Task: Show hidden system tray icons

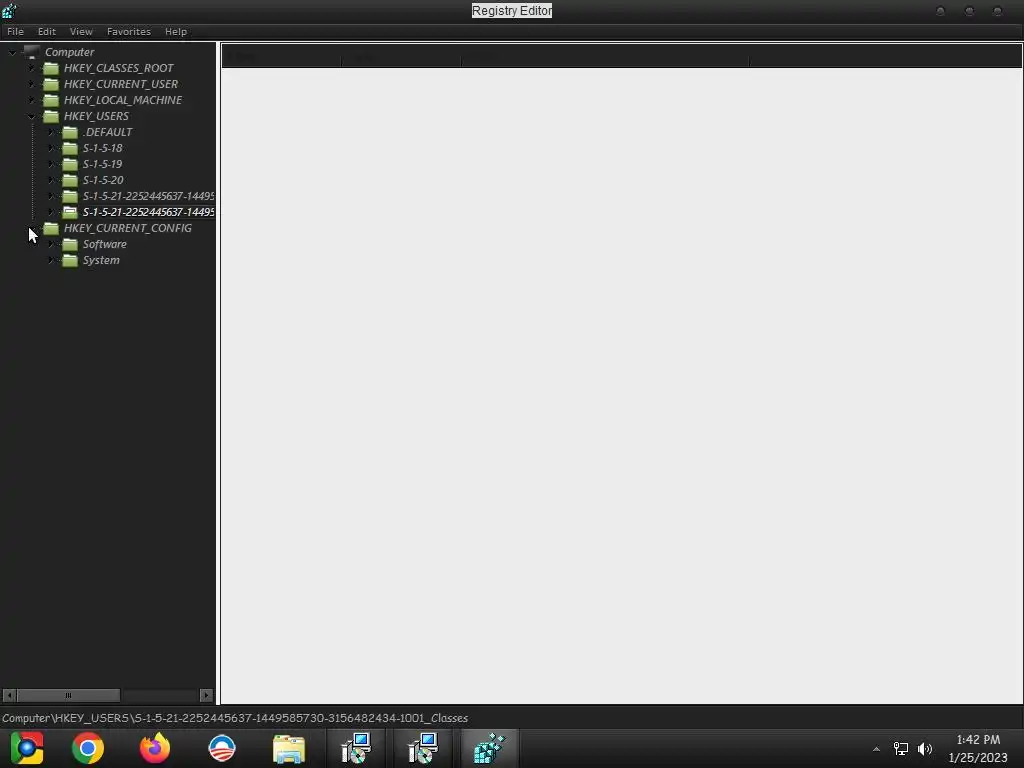Action: [876, 749]
